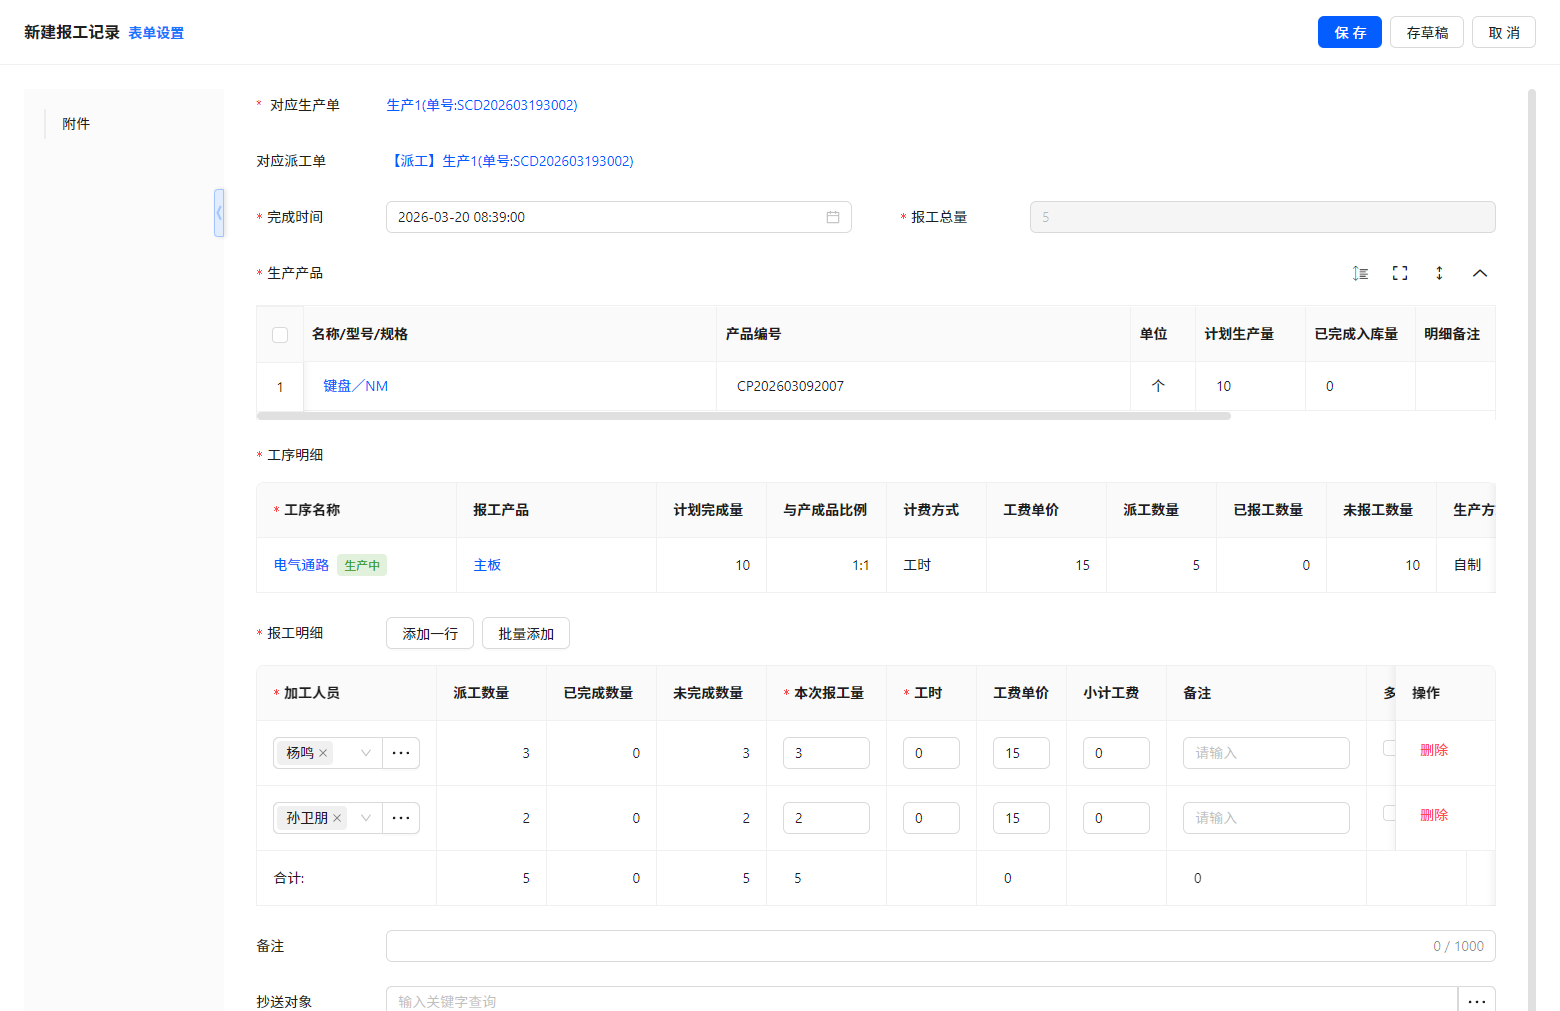Remove 孙卫朋 tag with the x icon

coord(337,818)
